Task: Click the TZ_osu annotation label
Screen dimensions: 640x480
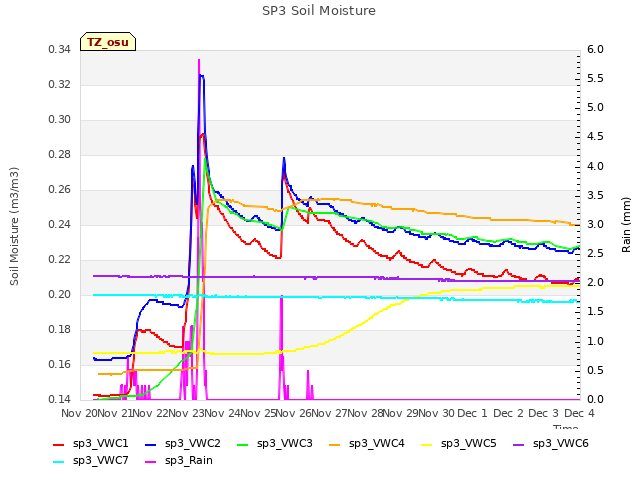Action: [x=108, y=42]
